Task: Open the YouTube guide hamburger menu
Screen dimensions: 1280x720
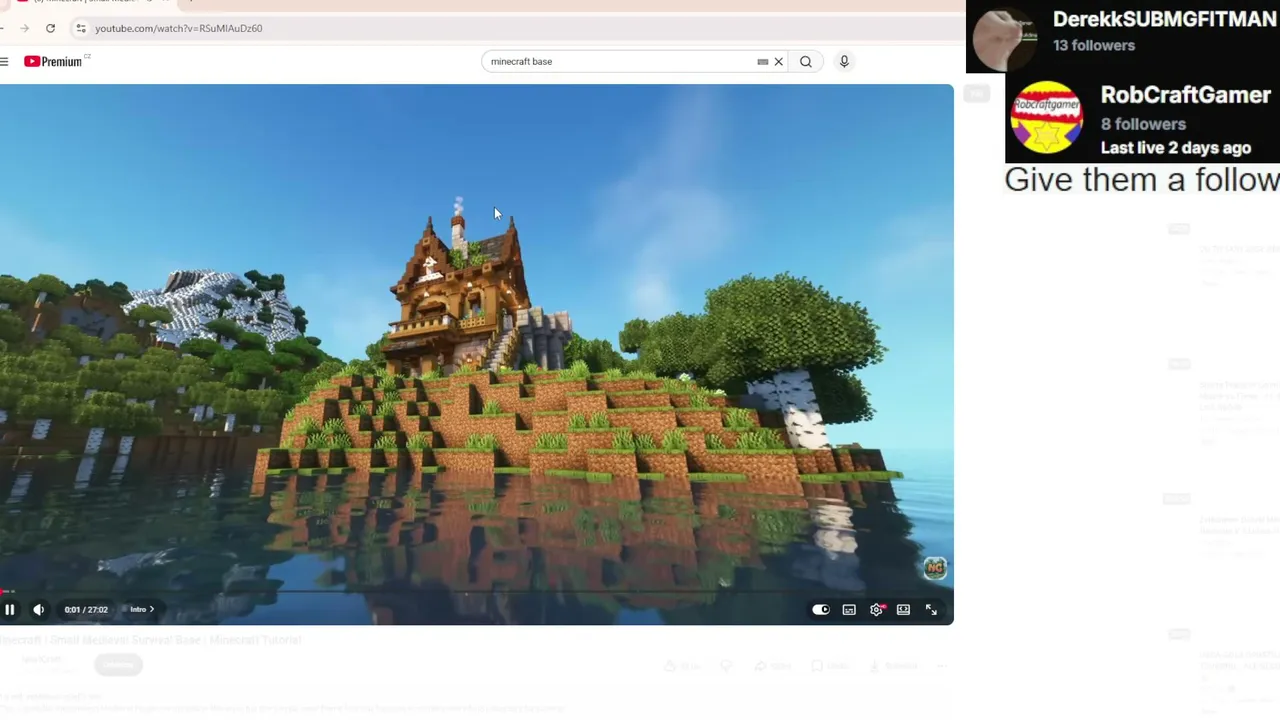Action: 5,62
